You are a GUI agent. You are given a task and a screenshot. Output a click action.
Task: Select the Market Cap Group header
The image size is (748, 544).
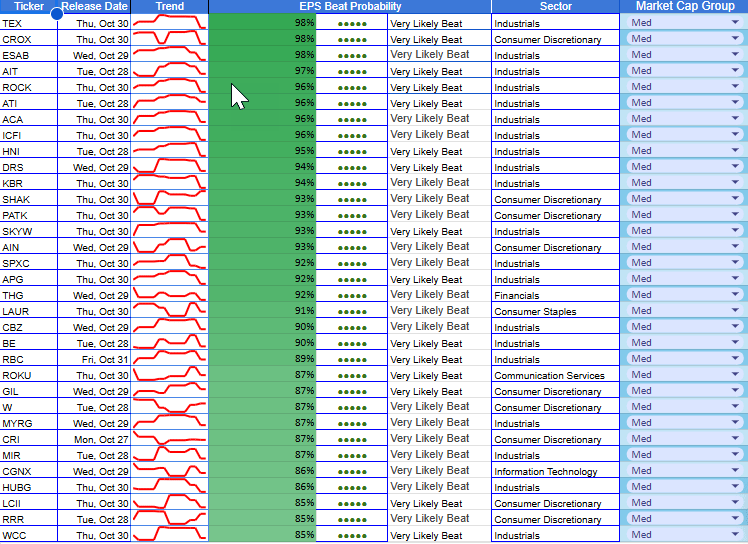tap(685, 6)
